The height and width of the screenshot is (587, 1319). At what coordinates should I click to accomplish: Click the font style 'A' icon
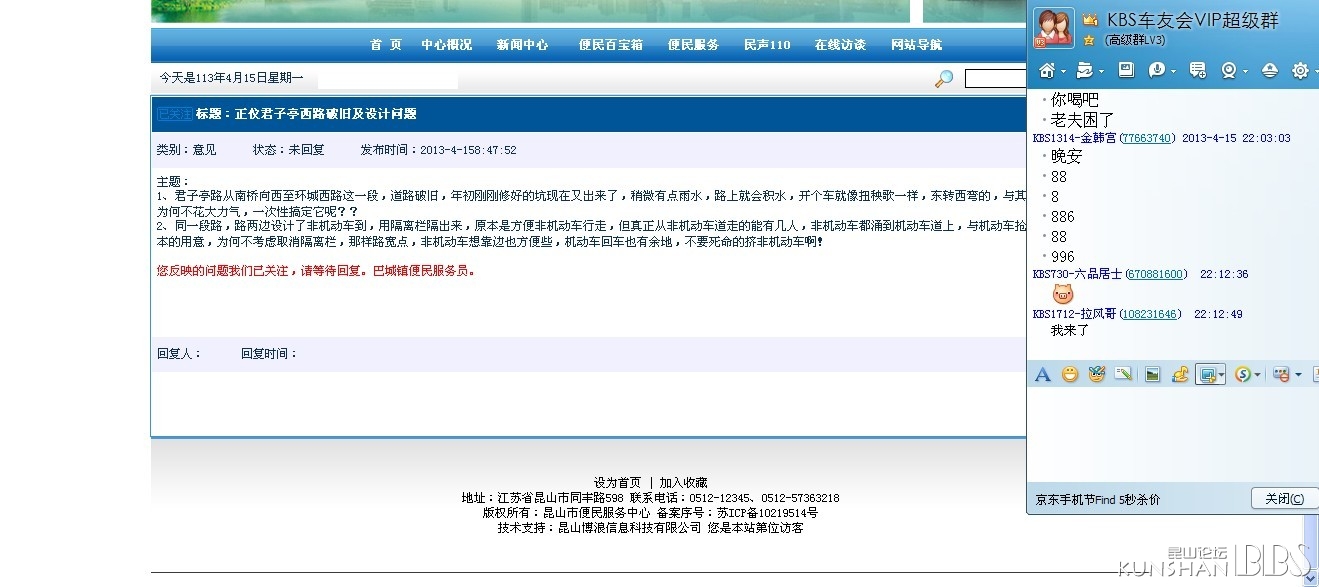(x=1042, y=375)
